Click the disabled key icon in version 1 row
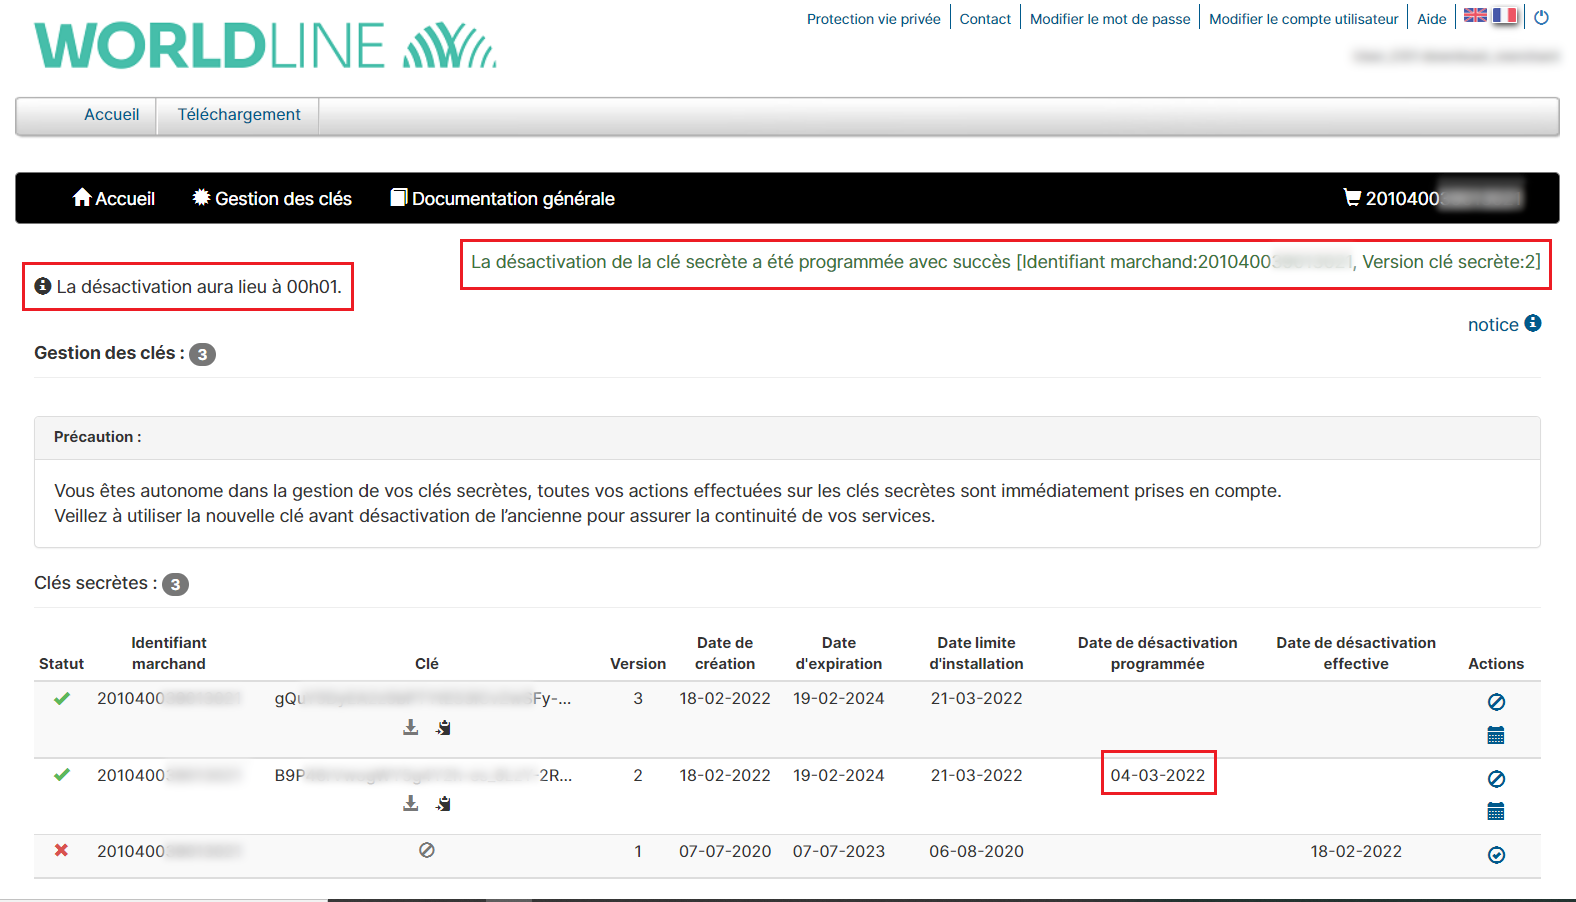 427,850
